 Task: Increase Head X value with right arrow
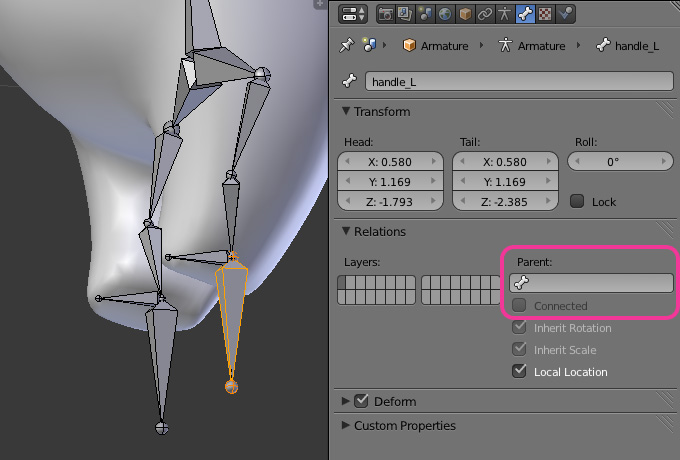click(x=434, y=162)
